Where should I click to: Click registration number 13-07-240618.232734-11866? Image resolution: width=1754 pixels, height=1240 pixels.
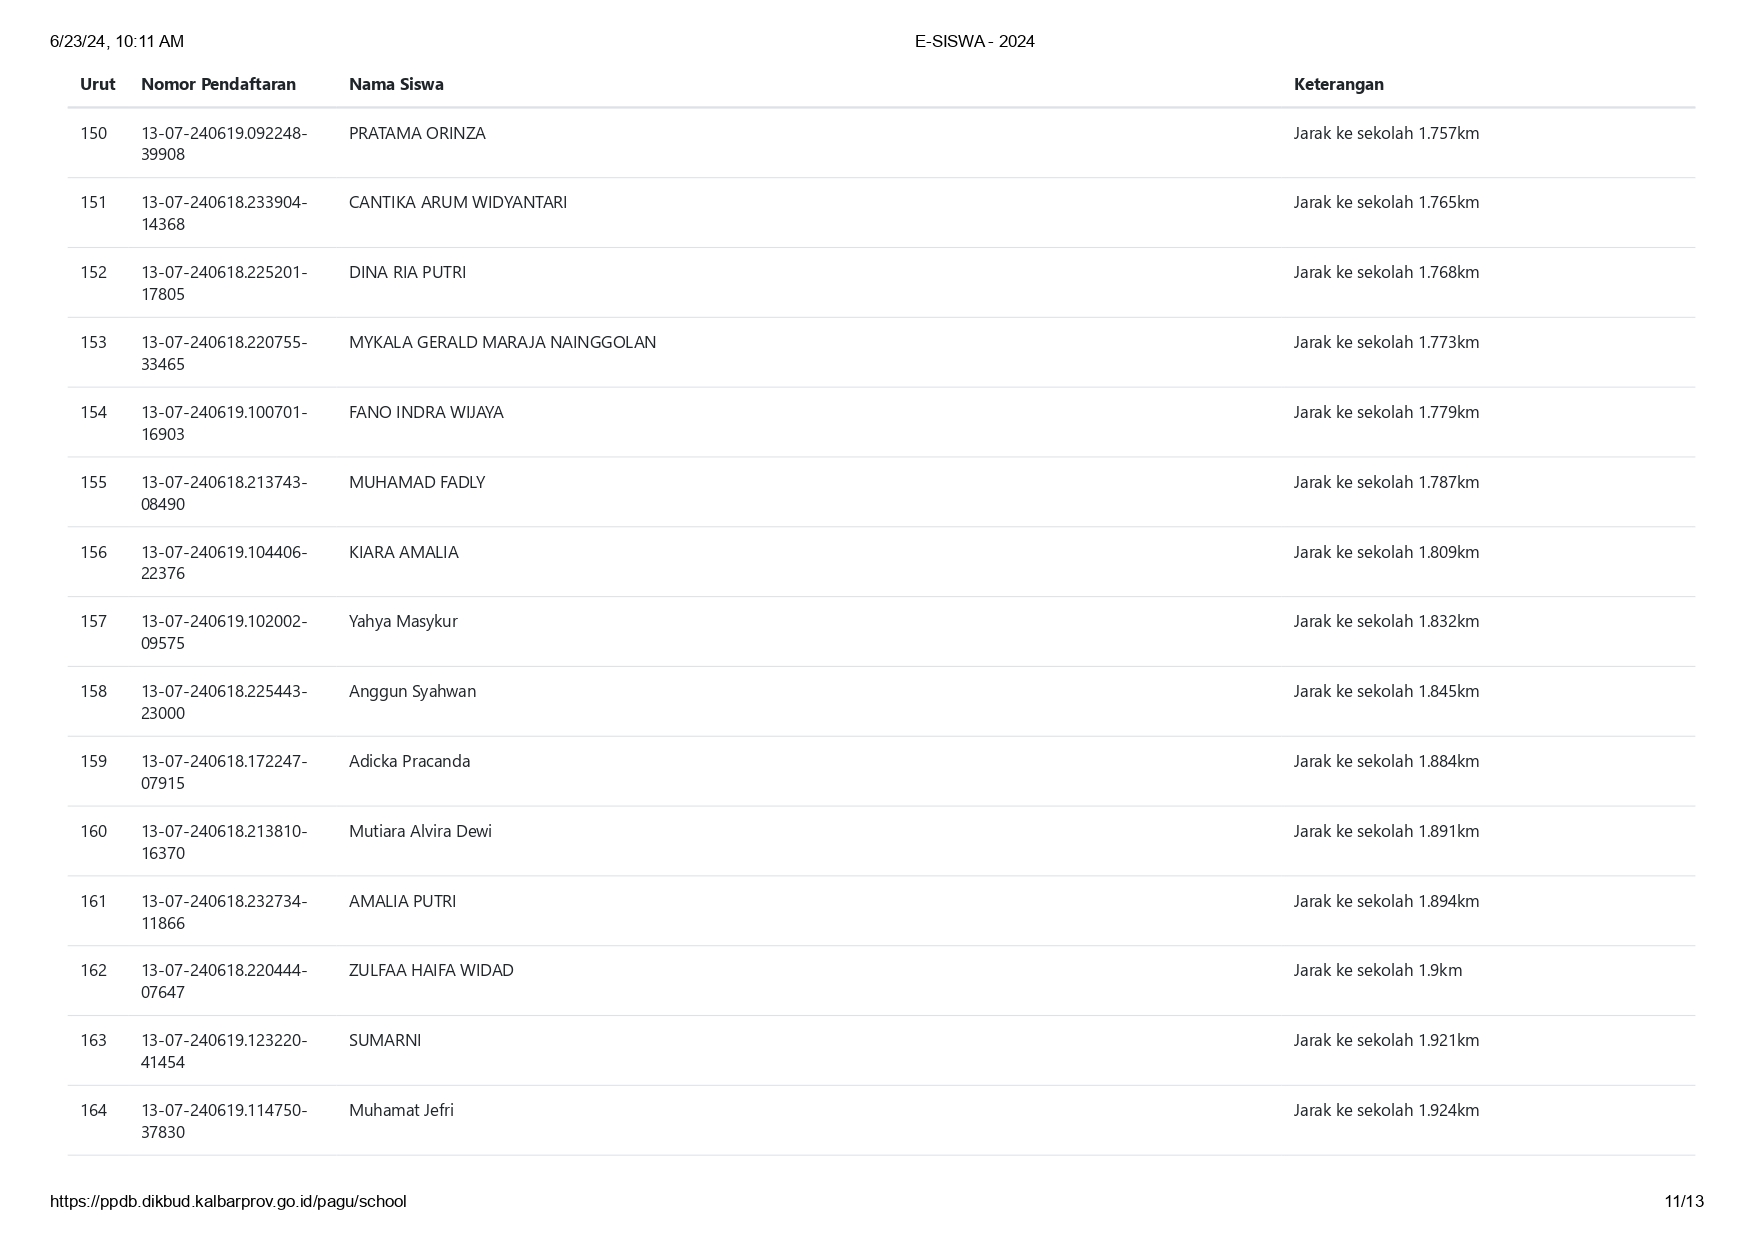pyautogui.click(x=224, y=912)
